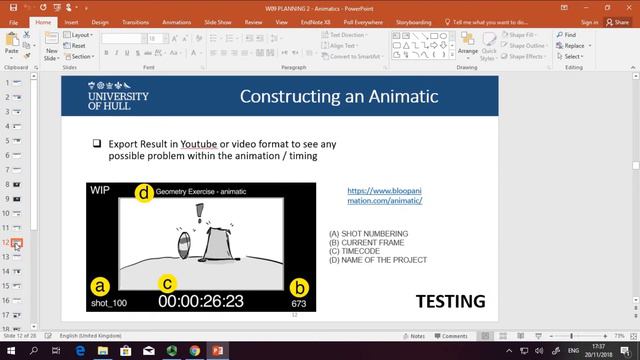Click Windows Start button
The width and height of the screenshot is (640, 360).
(x=11, y=351)
